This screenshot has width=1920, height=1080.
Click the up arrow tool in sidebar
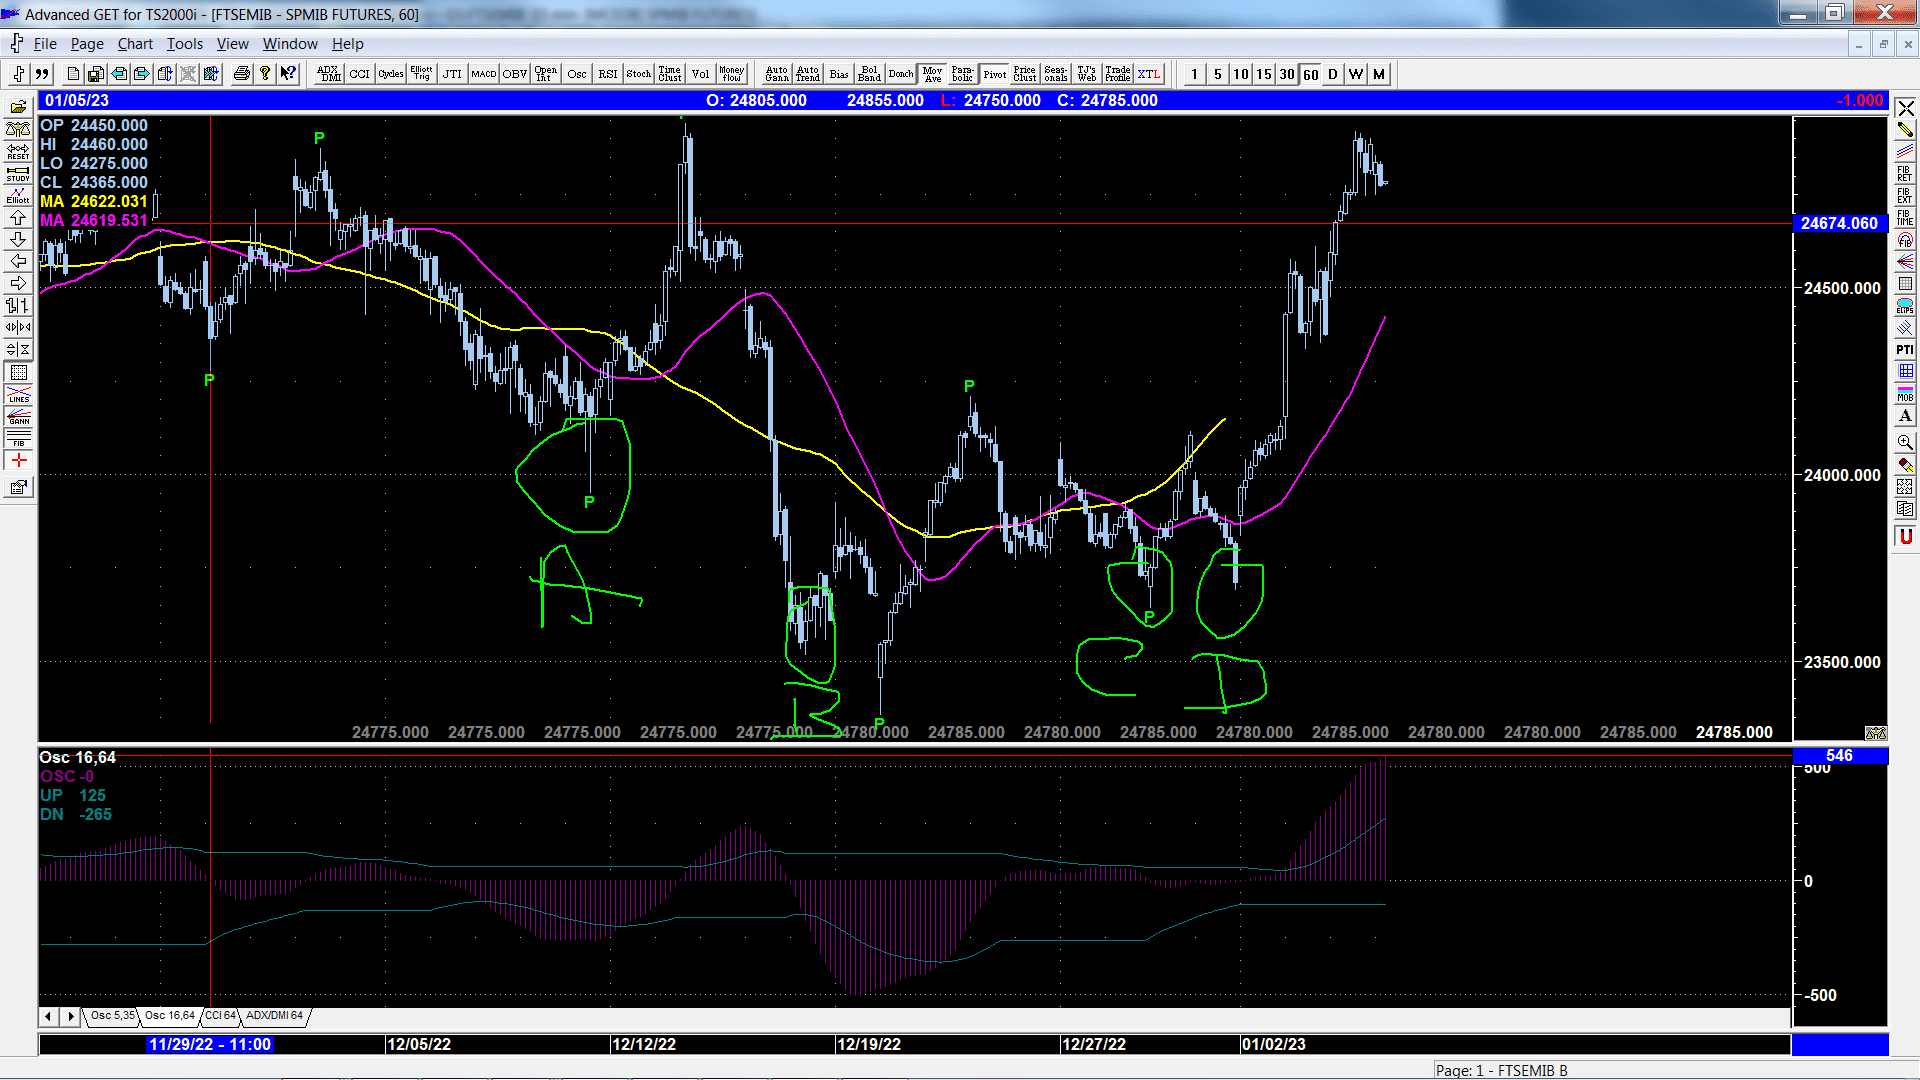[x=18, y=217]
